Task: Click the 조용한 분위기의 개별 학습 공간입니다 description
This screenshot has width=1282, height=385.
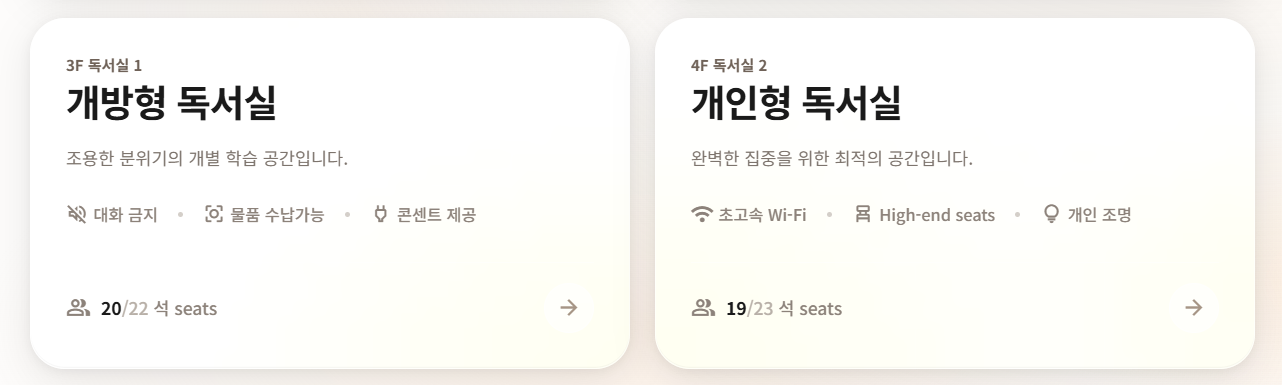Action: pyautogui.click(x=207, y=159)
